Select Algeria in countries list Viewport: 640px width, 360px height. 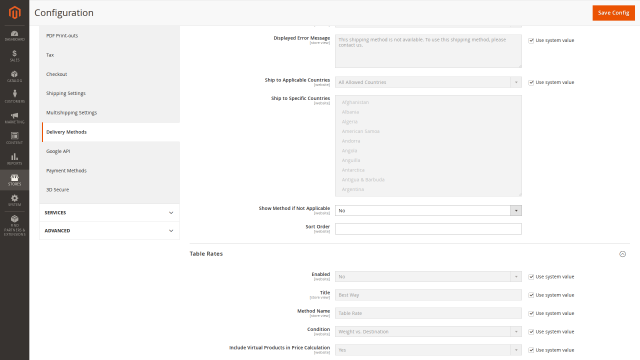click(x=427, y=122)
